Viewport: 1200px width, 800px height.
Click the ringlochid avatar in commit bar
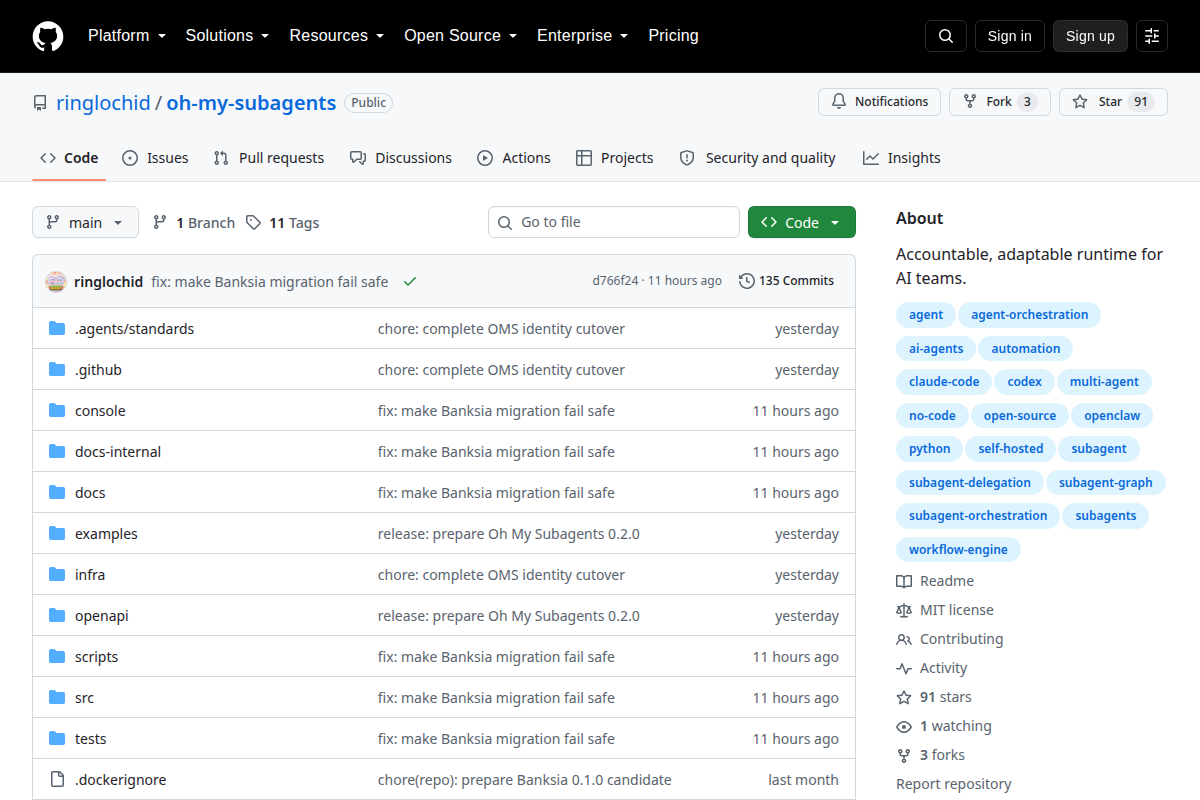coord(56,282)
